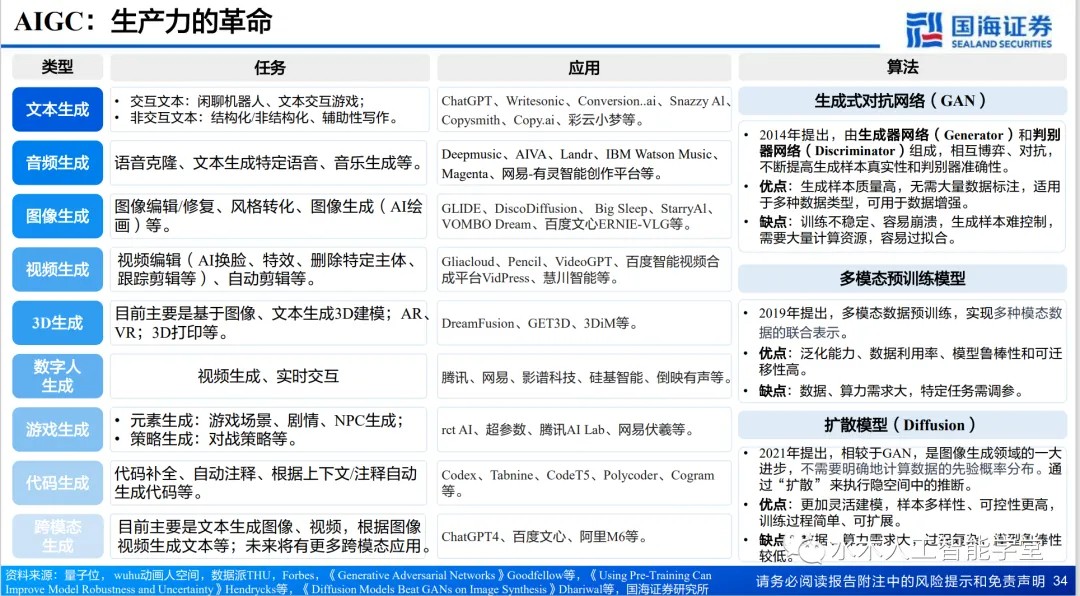Screen dimensions: 1080x596
Task: Click the '扩散模型（Diffusion）' heading
Action: 902,425
